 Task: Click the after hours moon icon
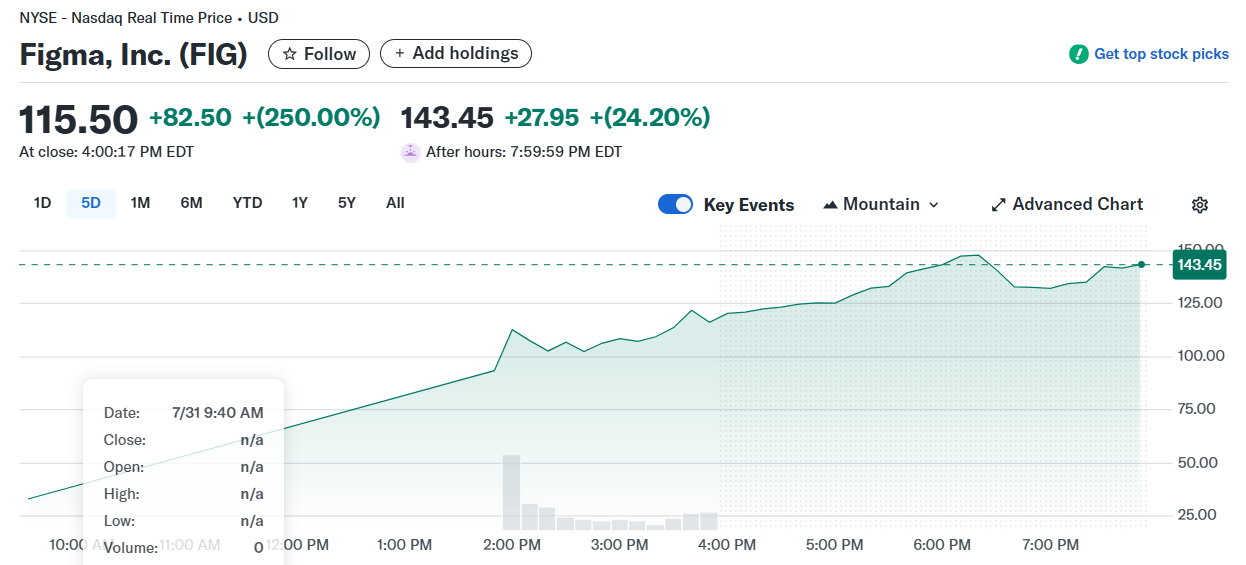(410, 152)
